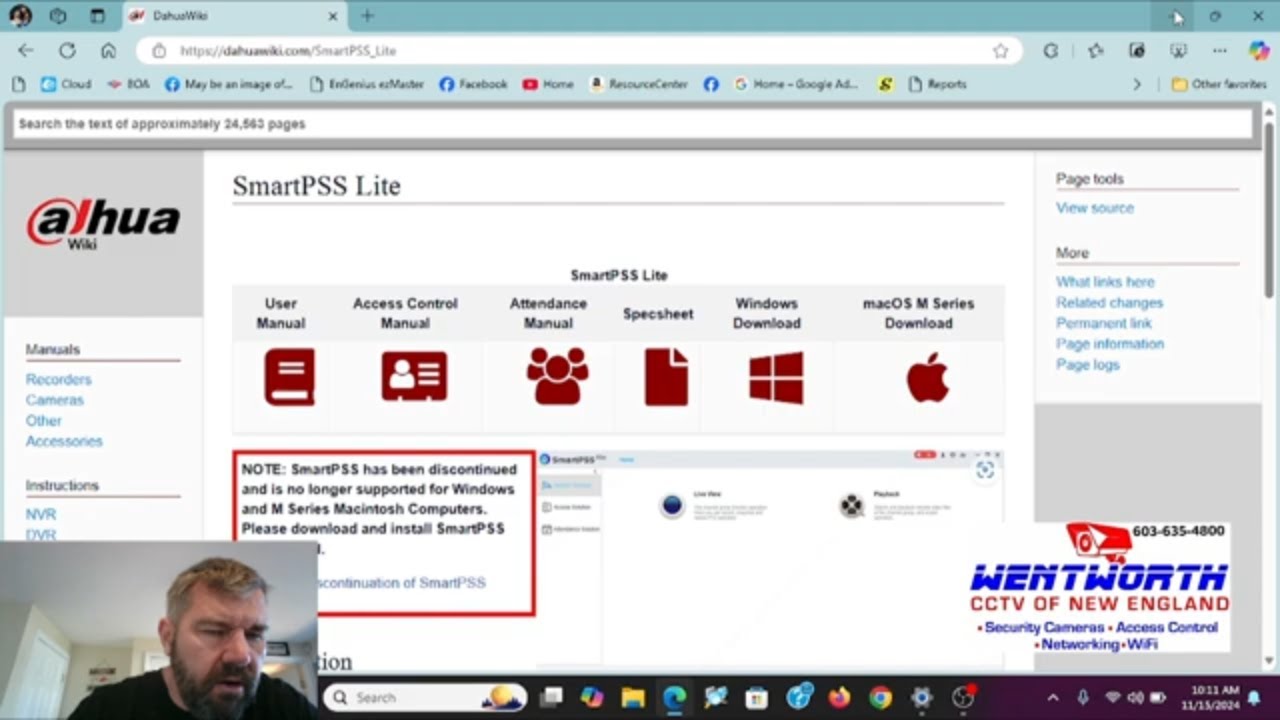Click the browser home button
Image resolution: width=1280 pixels, height=720 pixels.
[108, 50]
